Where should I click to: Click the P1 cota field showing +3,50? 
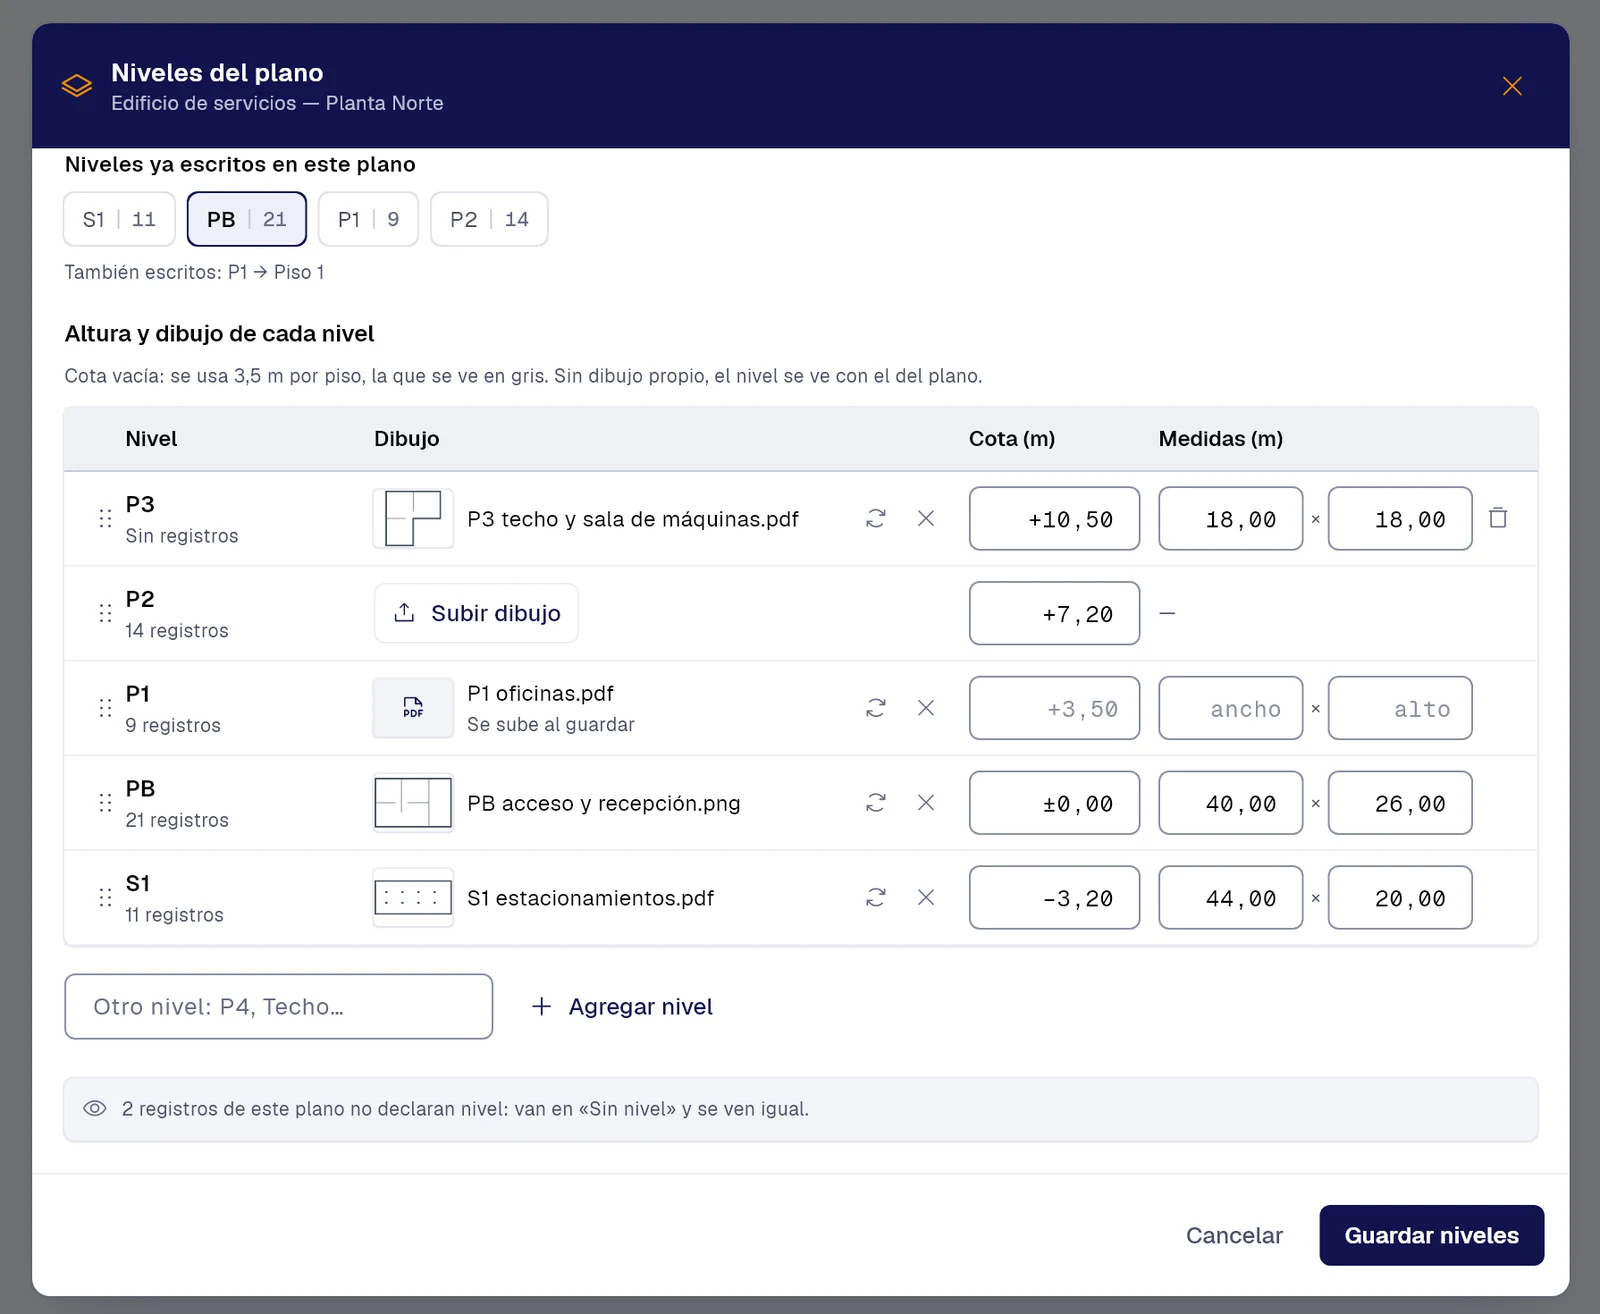1054,708
